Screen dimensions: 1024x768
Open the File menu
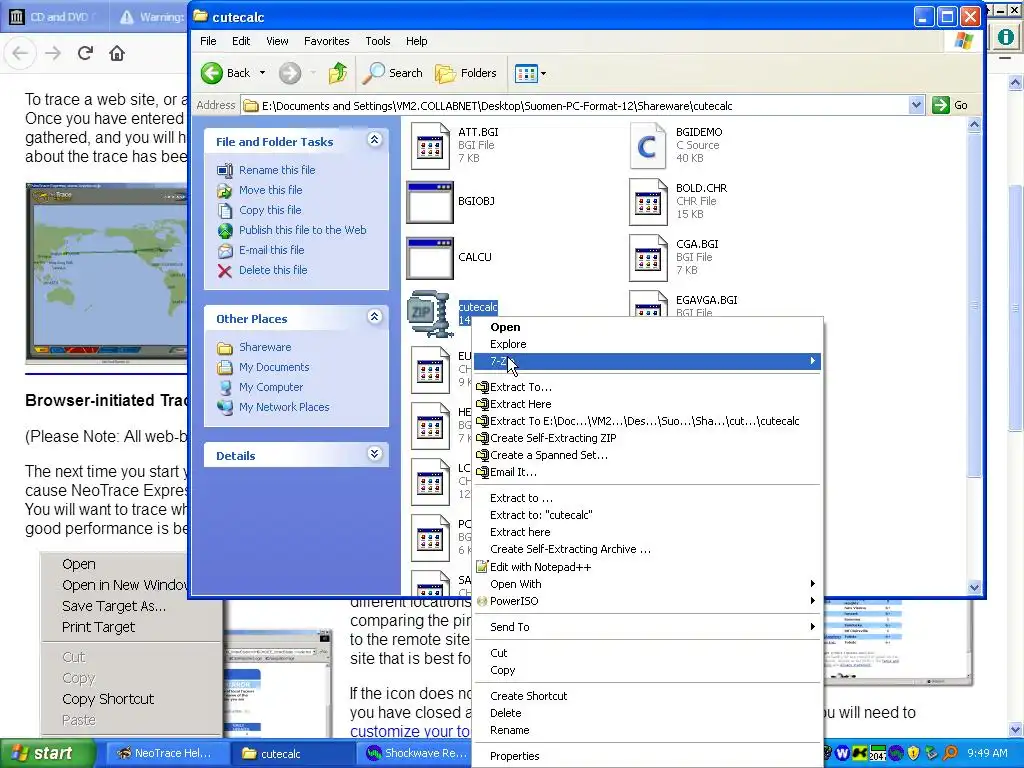click(208, 41)
